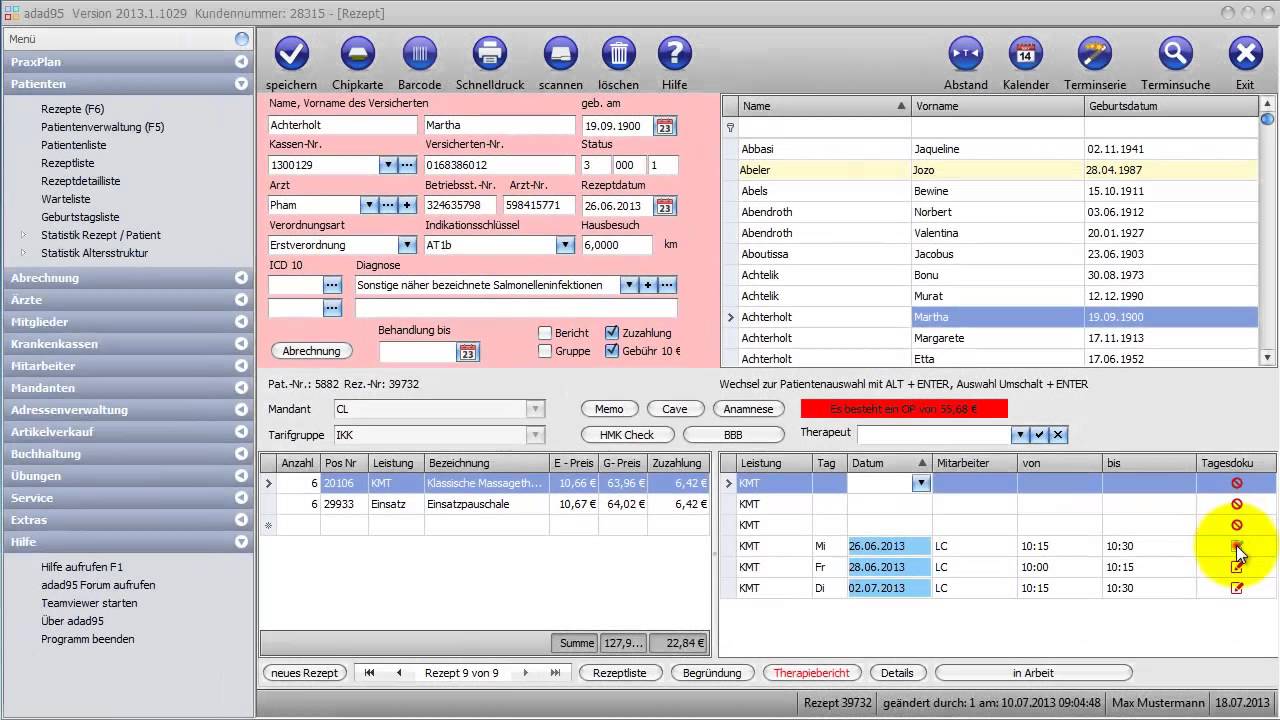1280x720 pixels.
Task: Click the HMK Check button
Action: click(626, 435)
